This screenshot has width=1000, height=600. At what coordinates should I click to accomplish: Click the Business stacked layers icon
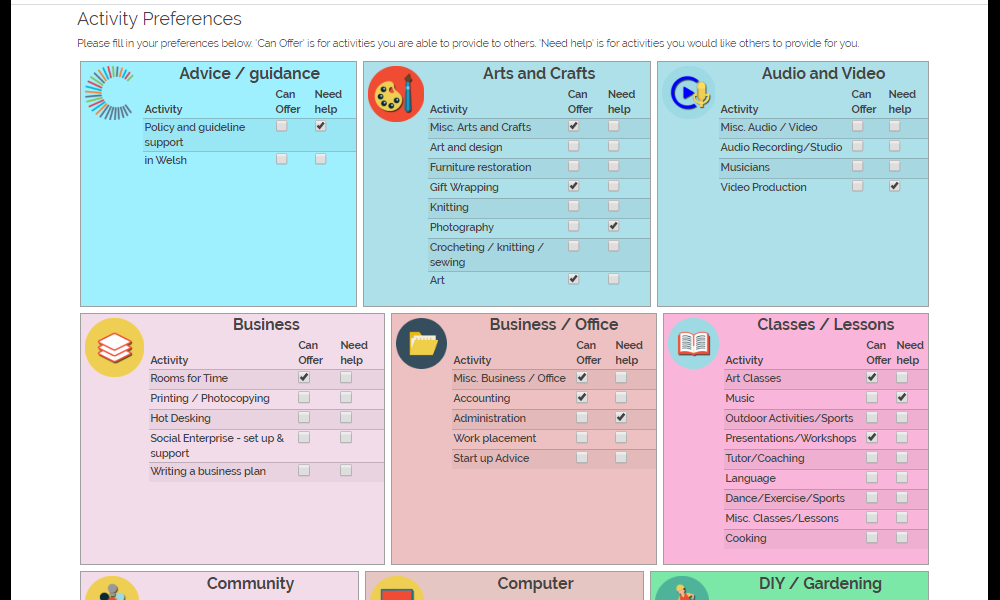coord(115,348)
